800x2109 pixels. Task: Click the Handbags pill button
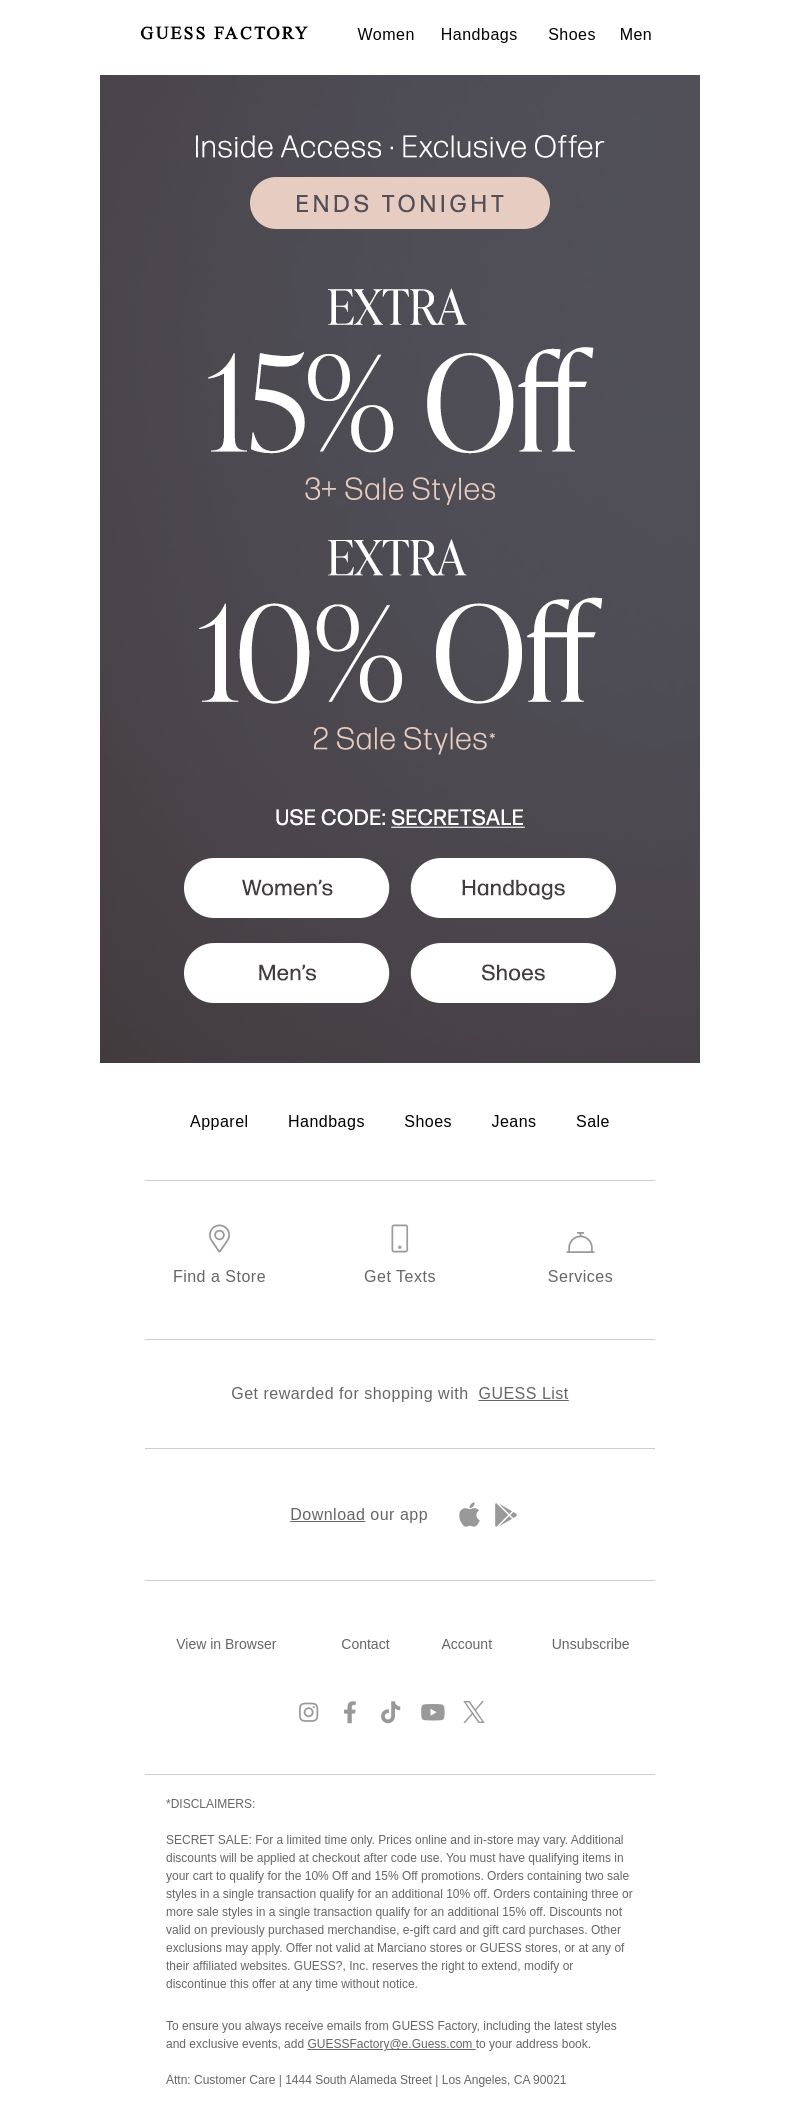pyautogui.click(x=513, y=888)
